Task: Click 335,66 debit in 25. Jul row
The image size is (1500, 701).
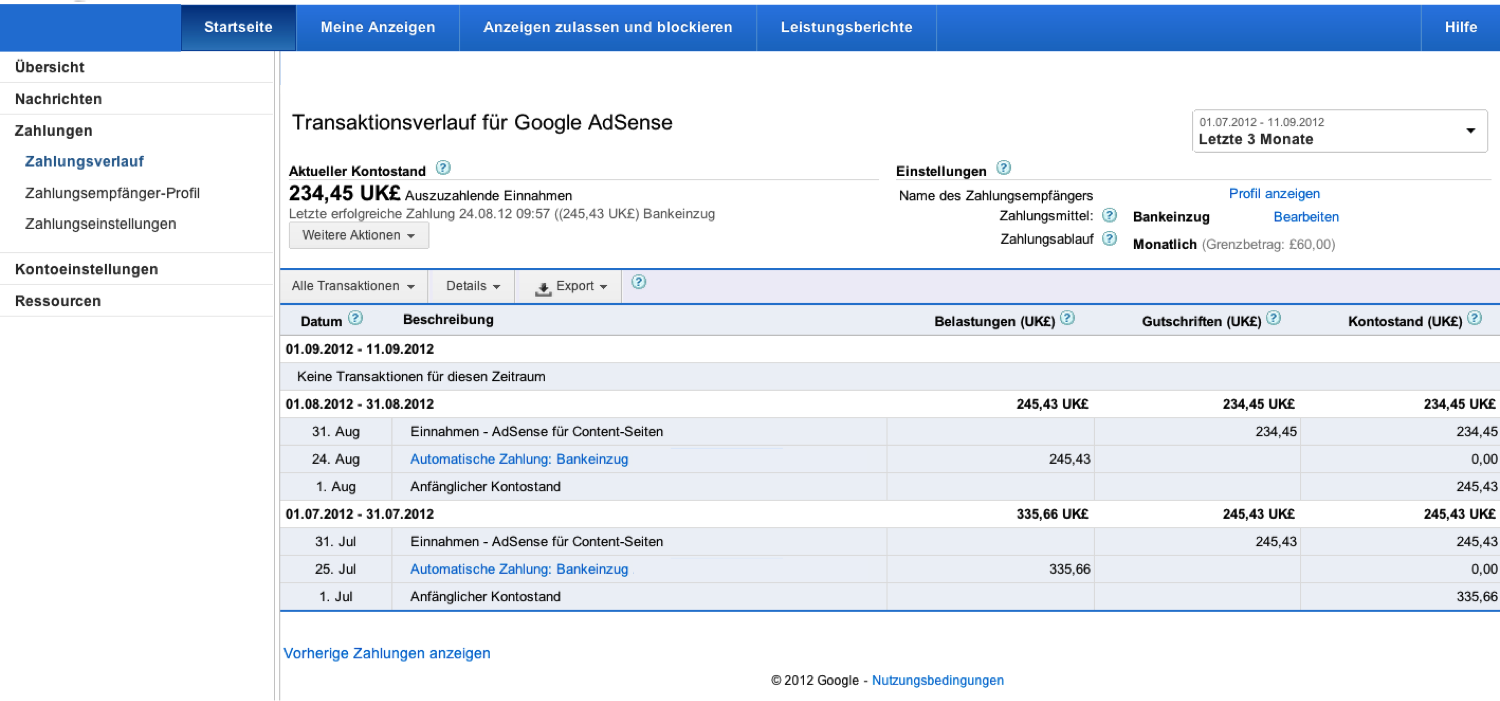Action: [1069, 569]
